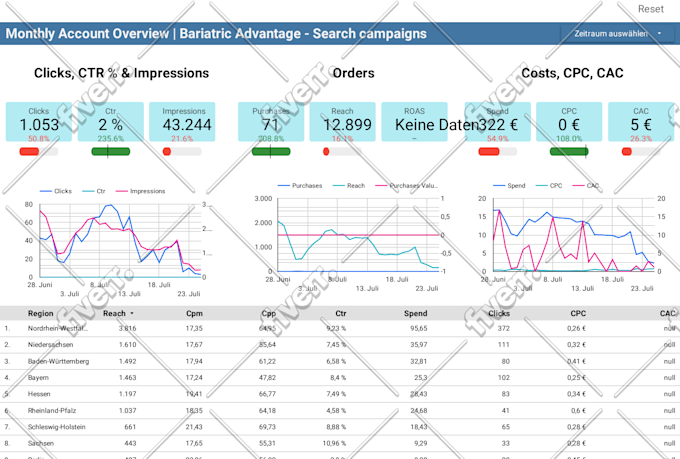Click the Cpm value 17,94

(194, 361)
